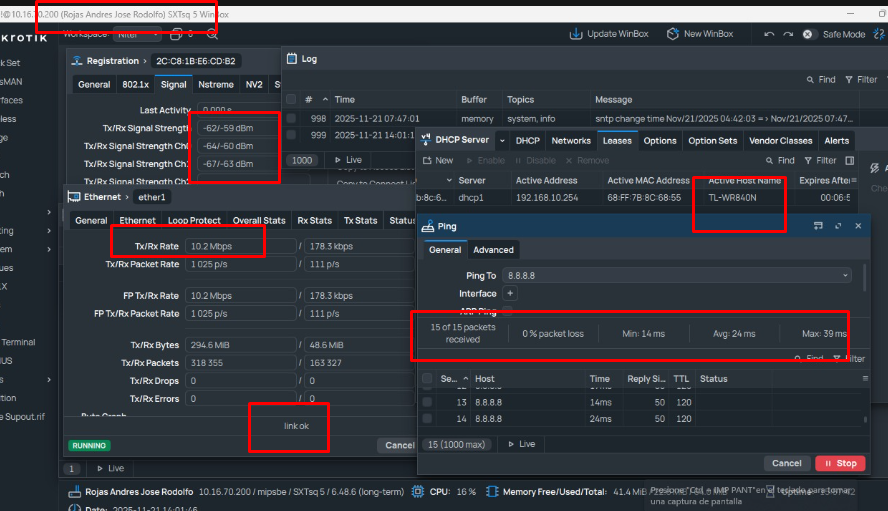
Task: Check the box for ping row 13
Action: 428,401
